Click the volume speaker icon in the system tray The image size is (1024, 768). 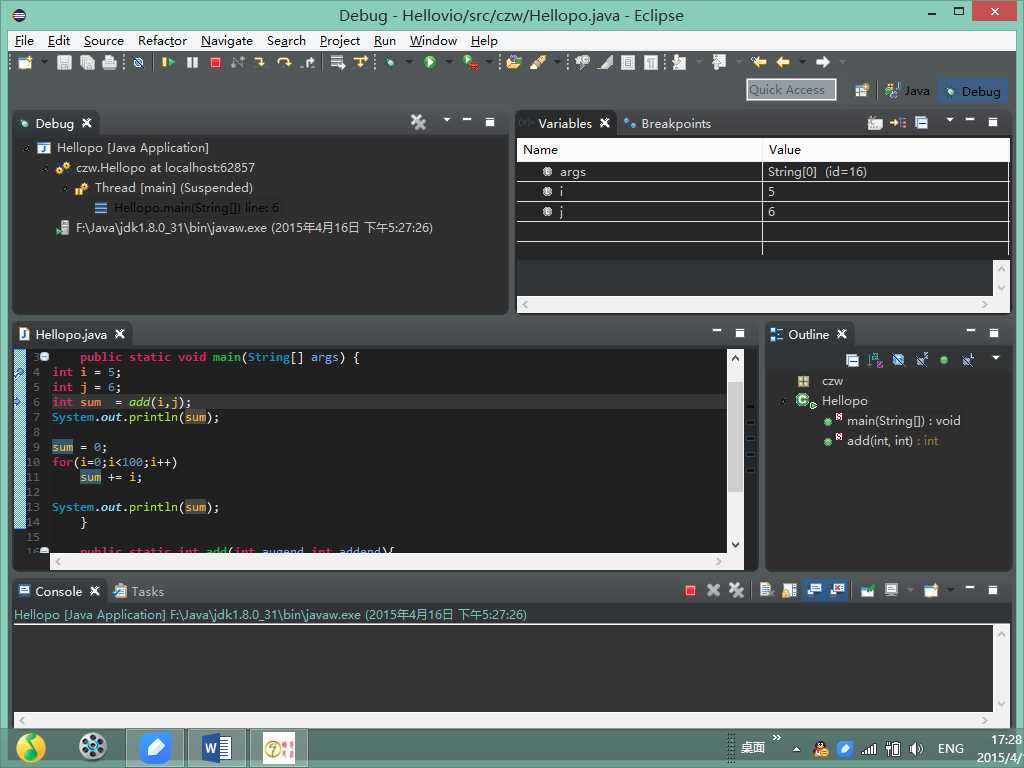pos(916,749)
